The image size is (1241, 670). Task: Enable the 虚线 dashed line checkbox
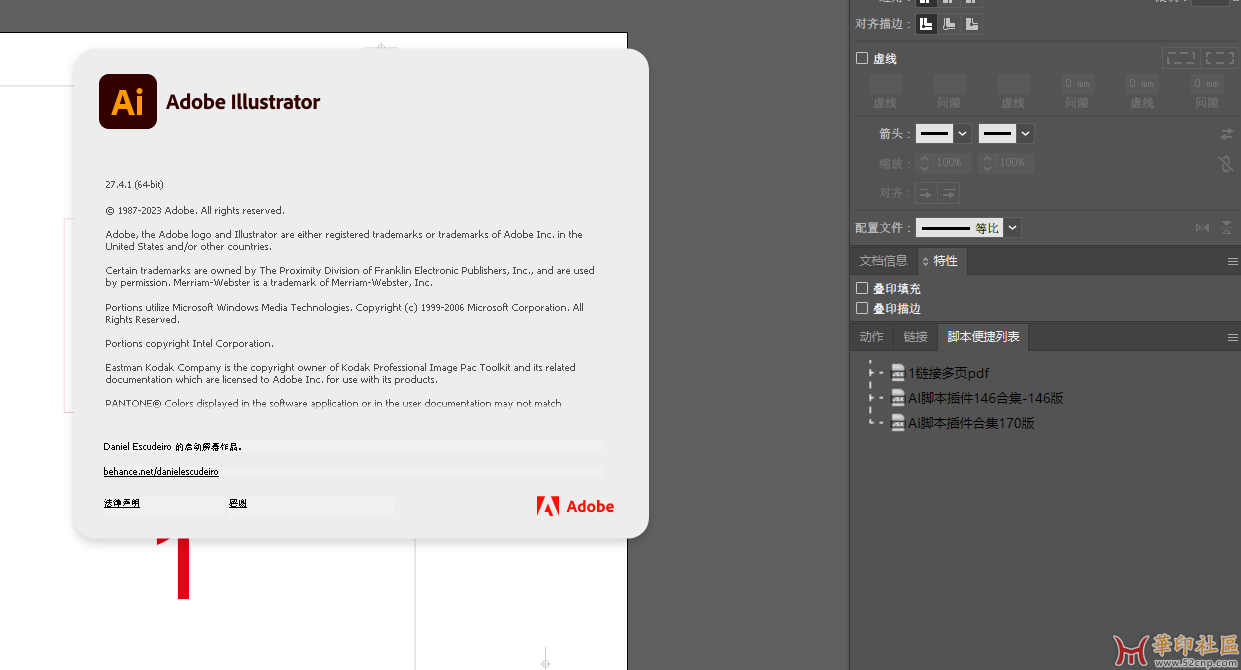pos(862,58)
